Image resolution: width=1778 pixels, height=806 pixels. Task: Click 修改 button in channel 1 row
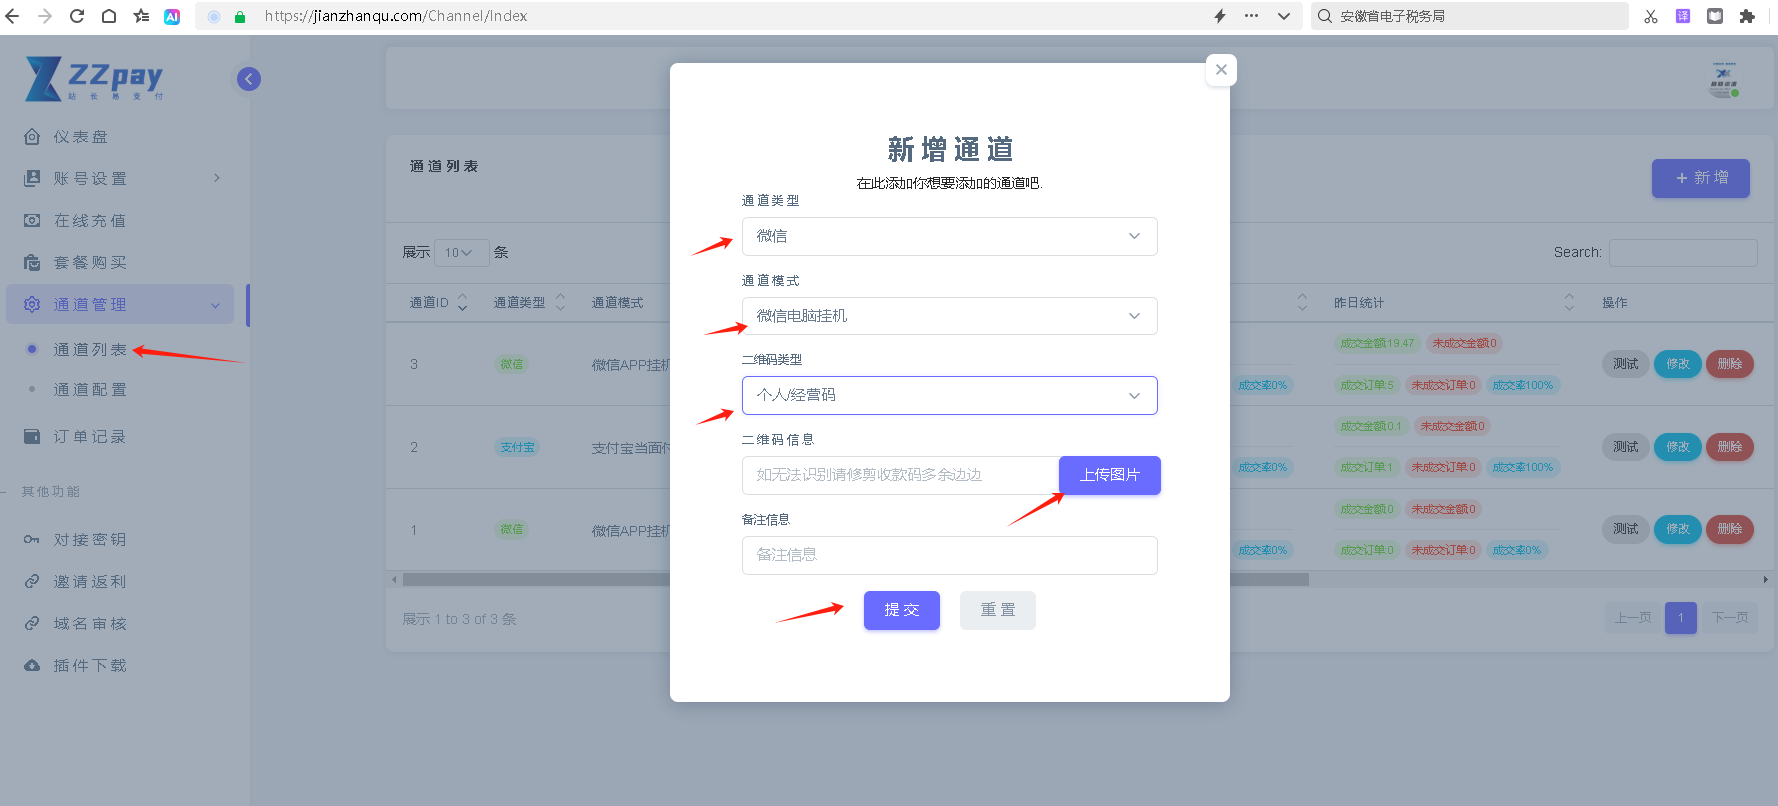pyautogui.click(x=1678, y=529)
